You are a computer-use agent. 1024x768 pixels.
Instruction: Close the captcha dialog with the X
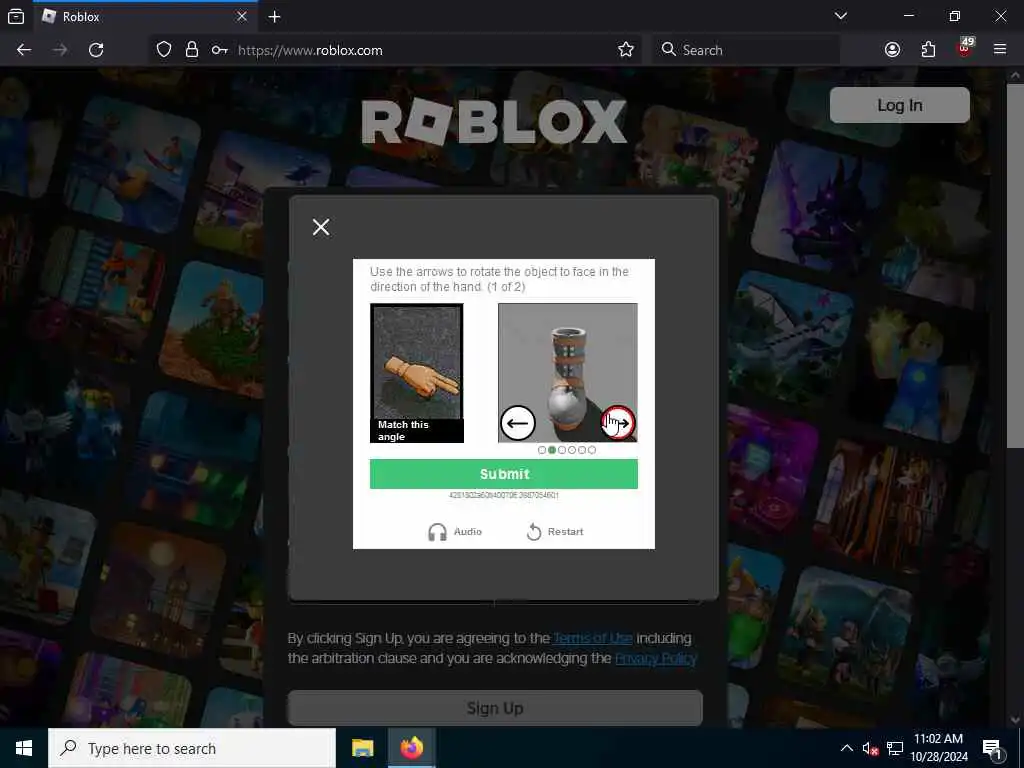(x=321, y=227)
